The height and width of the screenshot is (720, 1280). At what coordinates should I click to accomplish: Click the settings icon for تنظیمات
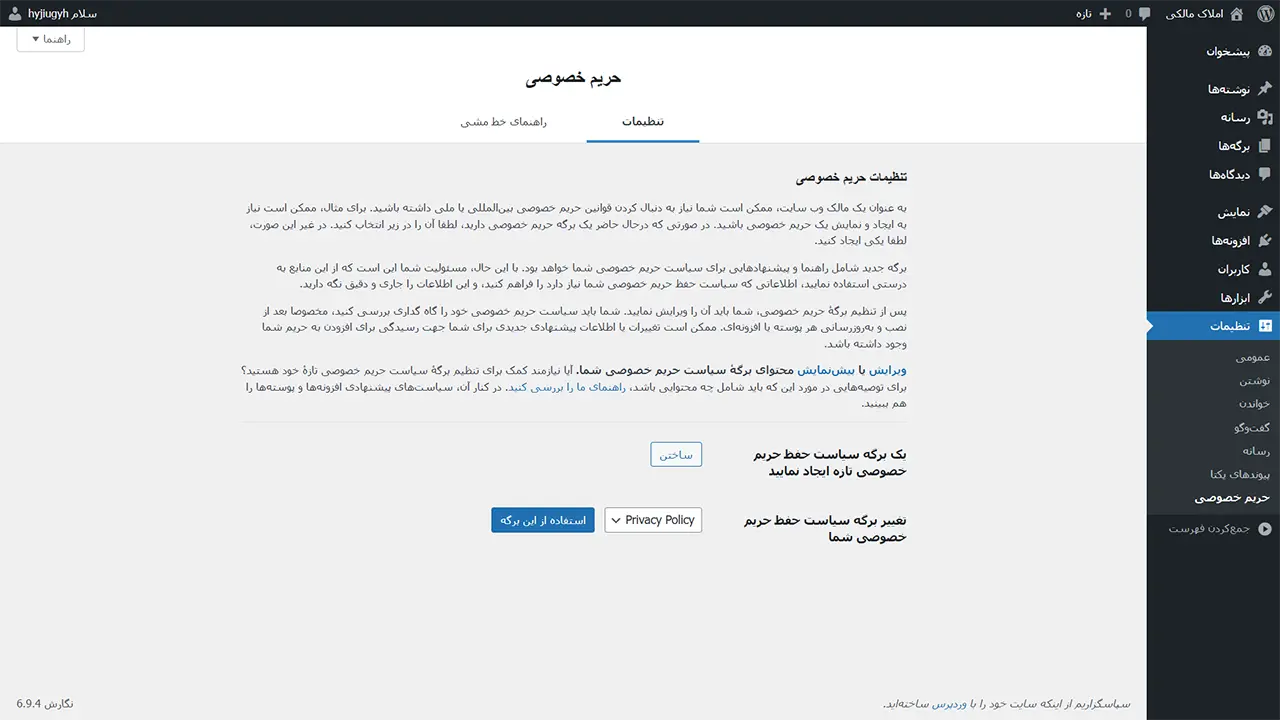(1264, 326)
